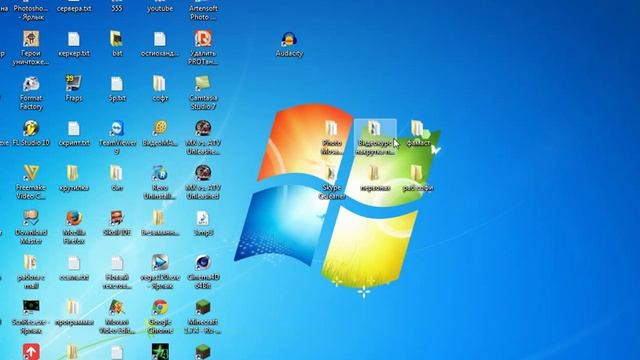Image resolution: width=640 pixels, height=360 pixels.
Task: Launch Google Chrome shortcut
Action: [x=160, y=307]
